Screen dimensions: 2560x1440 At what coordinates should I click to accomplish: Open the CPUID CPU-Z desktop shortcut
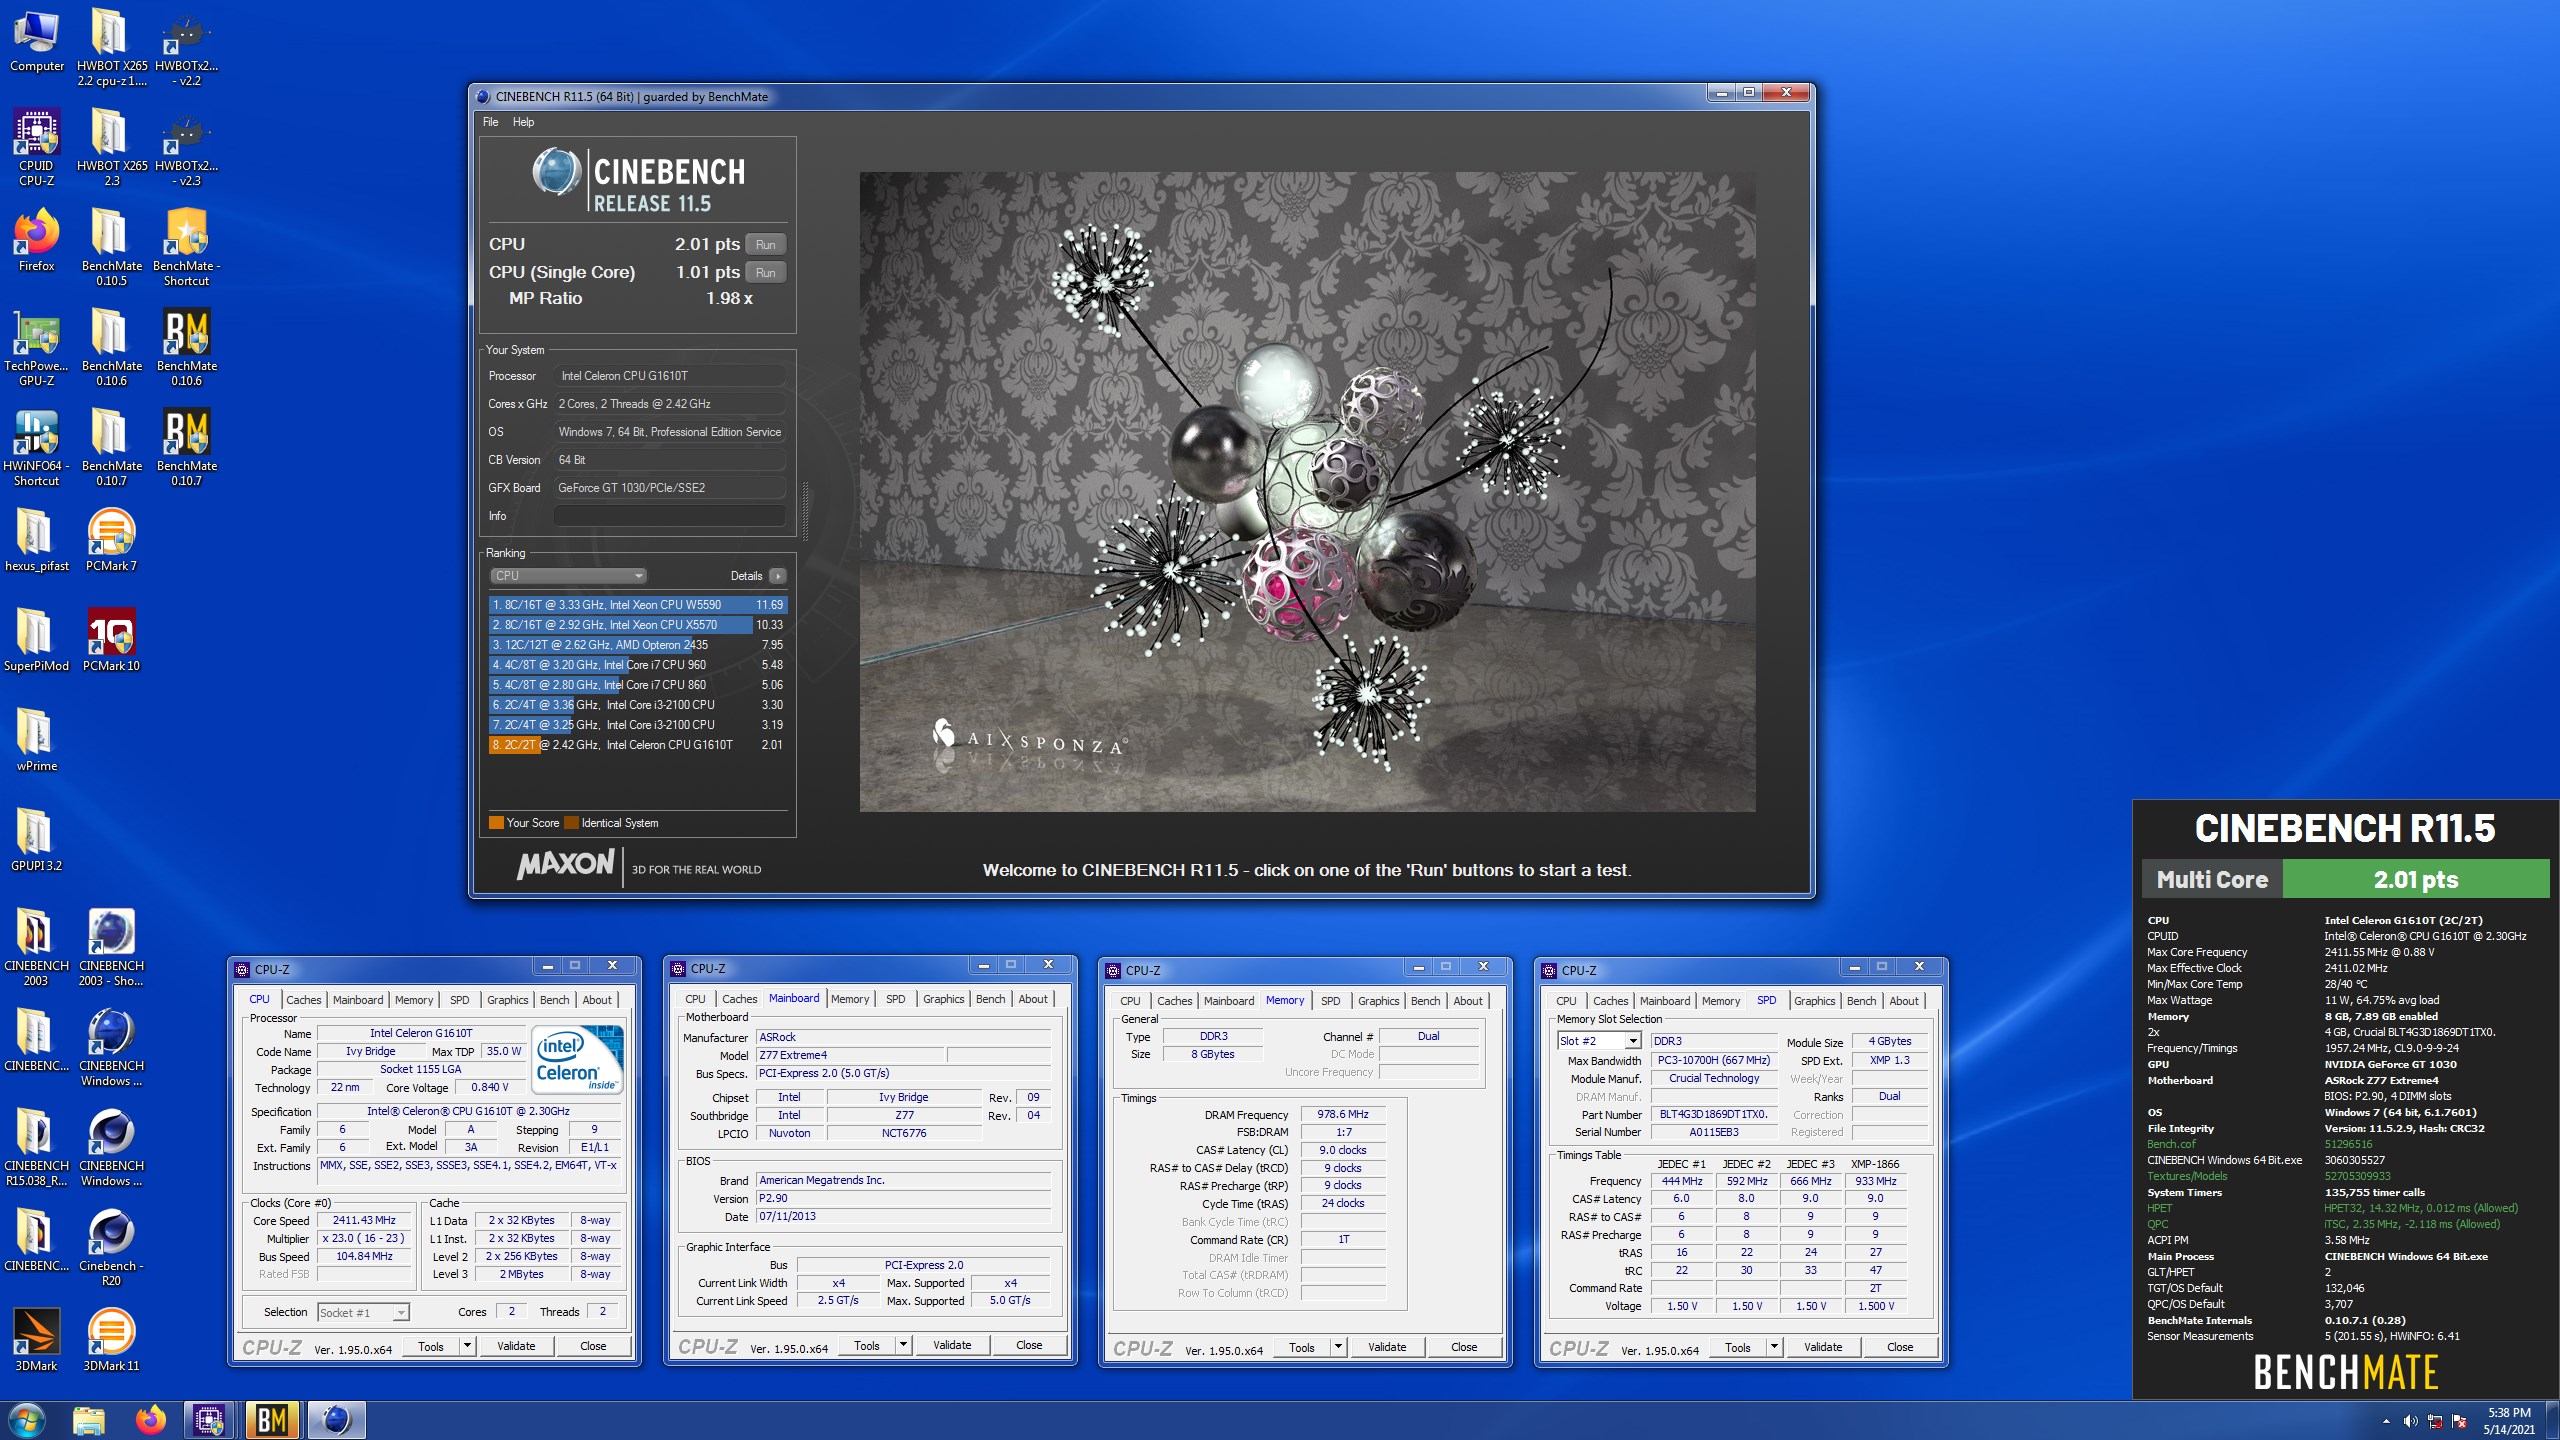36,148
